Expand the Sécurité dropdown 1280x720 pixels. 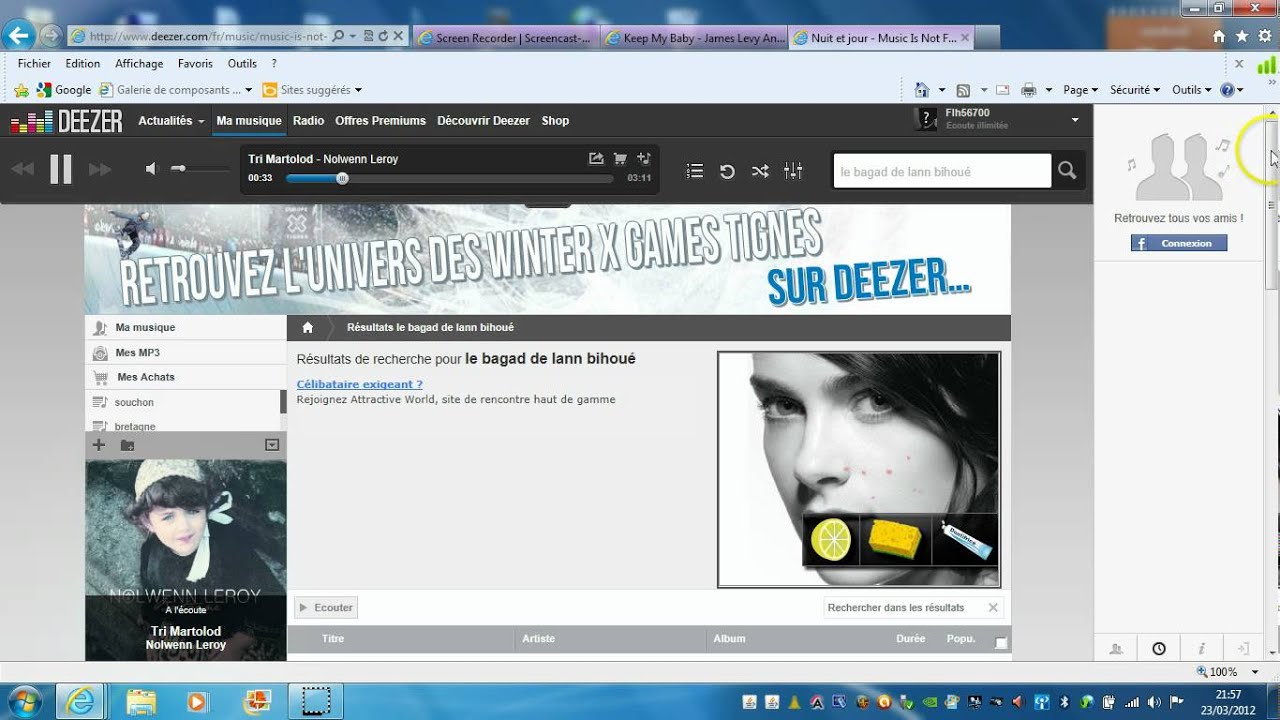pyautogui.click(x=1135, y=90)
